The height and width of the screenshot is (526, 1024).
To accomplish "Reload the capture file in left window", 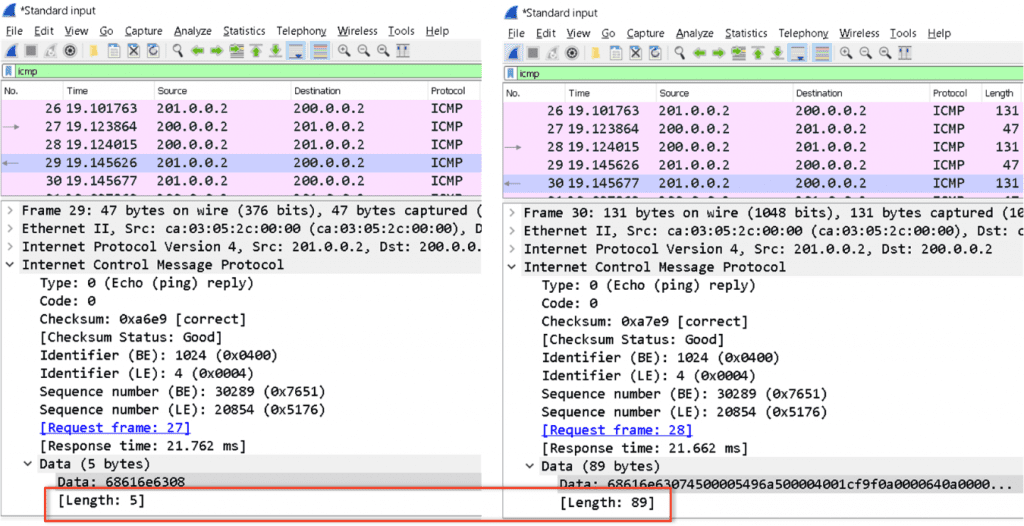I will pos(153,50).
